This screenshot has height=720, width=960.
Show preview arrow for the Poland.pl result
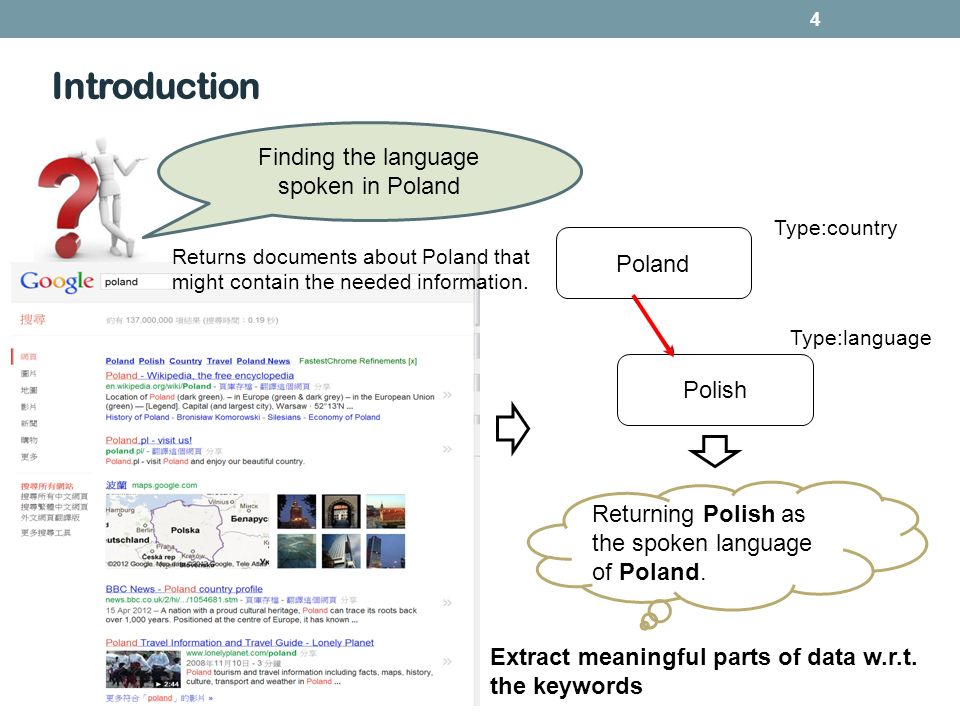(448, 449)
